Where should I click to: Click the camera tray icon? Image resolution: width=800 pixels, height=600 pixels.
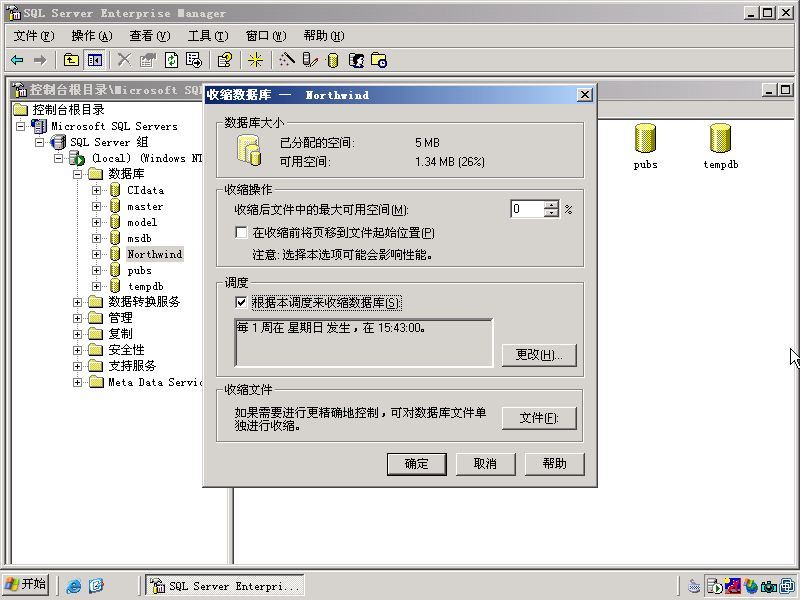coord(768,586)
